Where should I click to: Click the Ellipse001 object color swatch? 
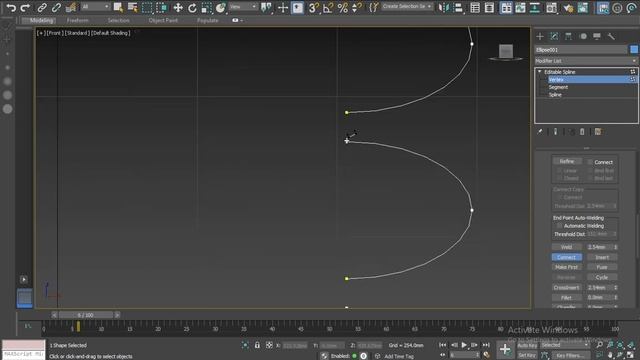coord(634,49)
